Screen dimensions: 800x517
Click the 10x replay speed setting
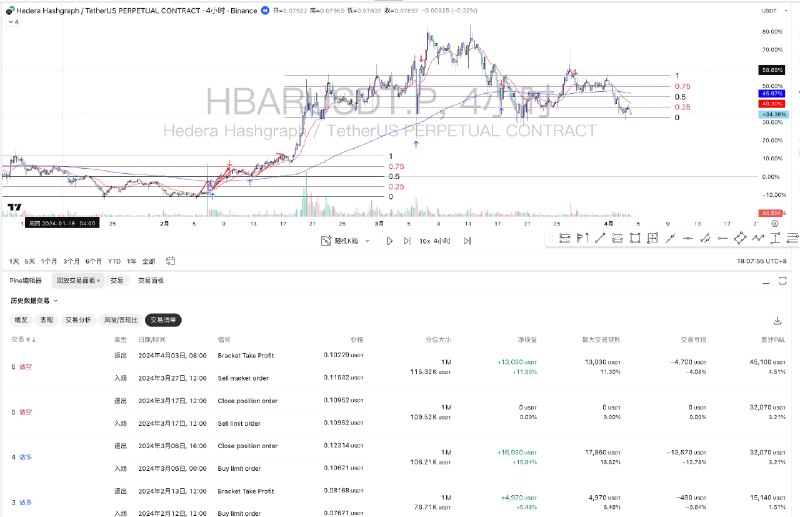point(424,241)
